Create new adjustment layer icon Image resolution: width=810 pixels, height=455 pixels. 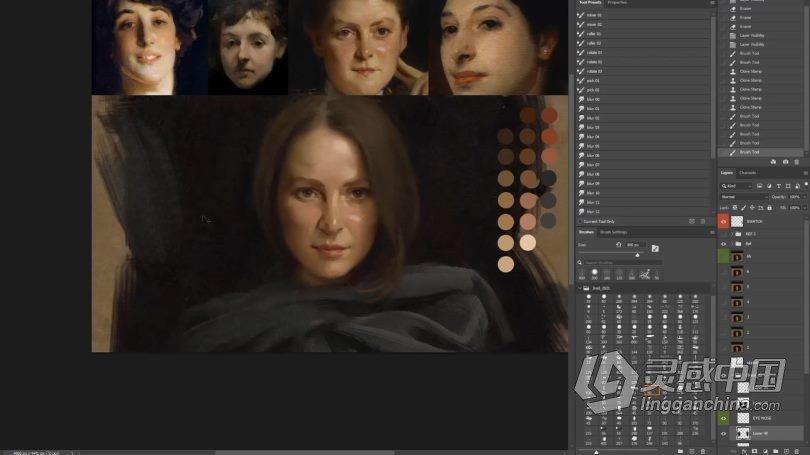(x=765, y=451)
